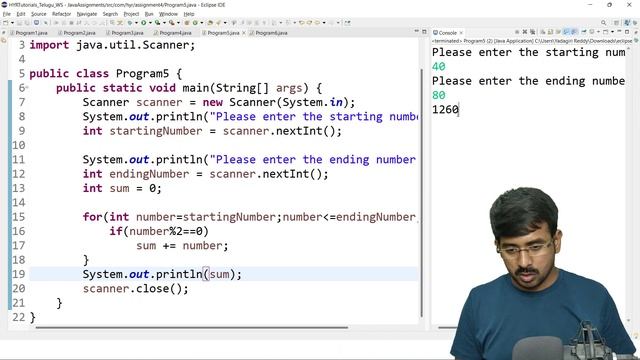Click the Remove Launch X icon in Console
The width and height of the screenshot is (640, 360).
(525, 32)
